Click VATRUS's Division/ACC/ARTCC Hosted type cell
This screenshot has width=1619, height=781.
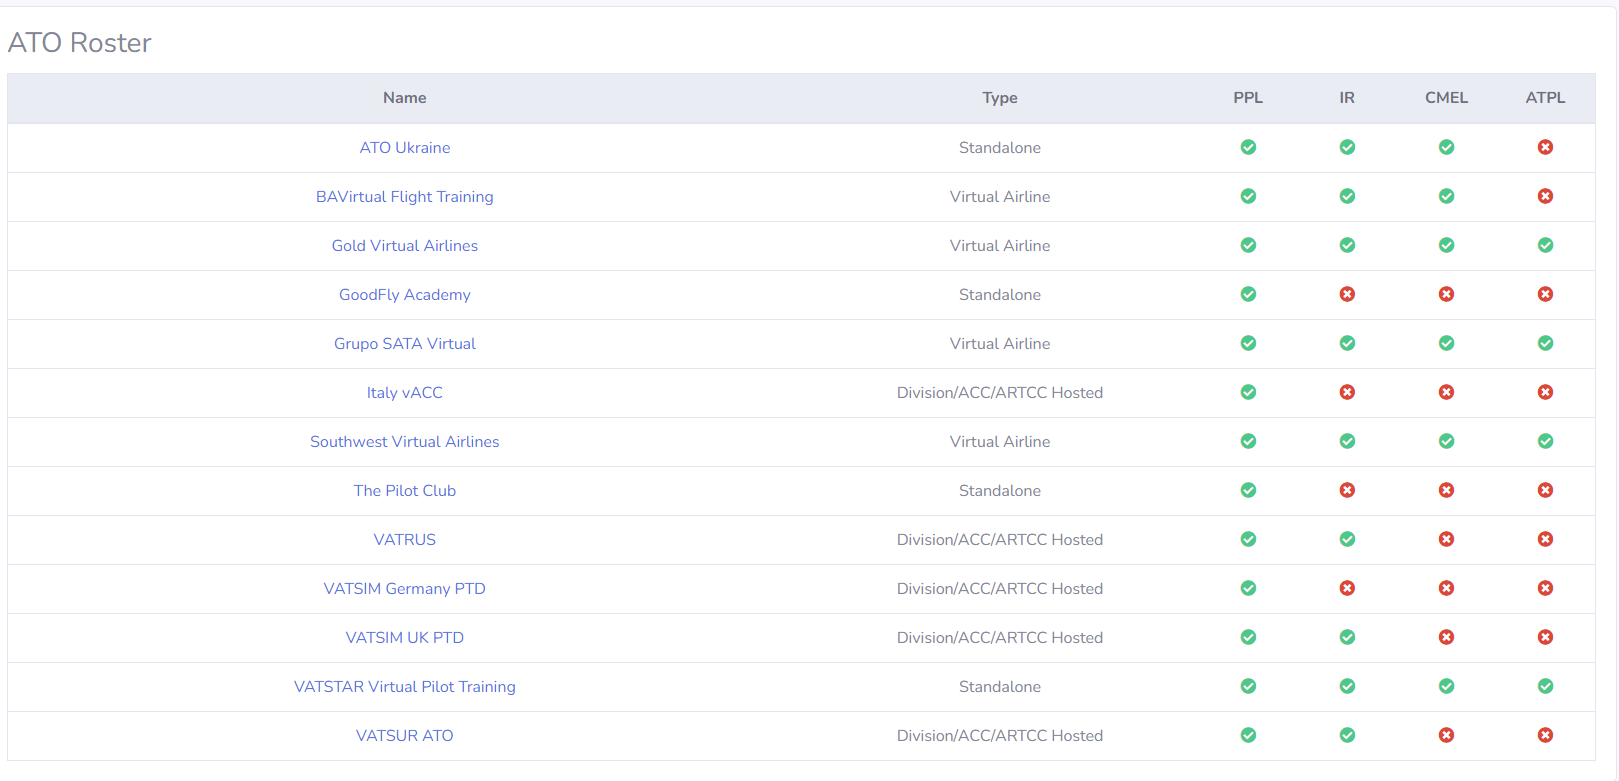coord(1000,540)
